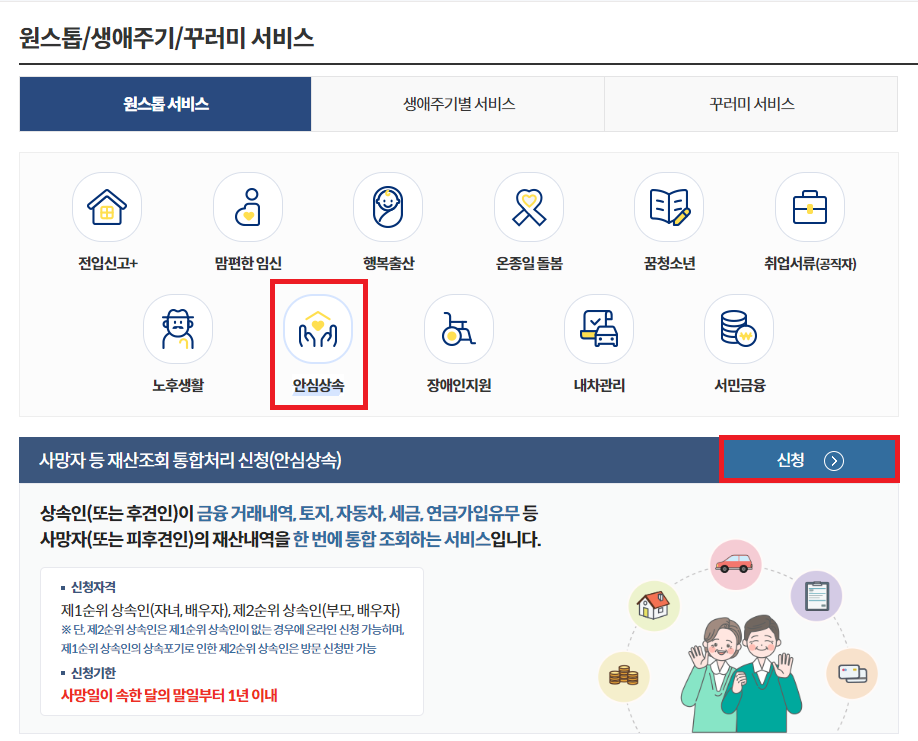
Task: Select the 맘편한 임신 pregnancy icon
Action: (248, 207)
